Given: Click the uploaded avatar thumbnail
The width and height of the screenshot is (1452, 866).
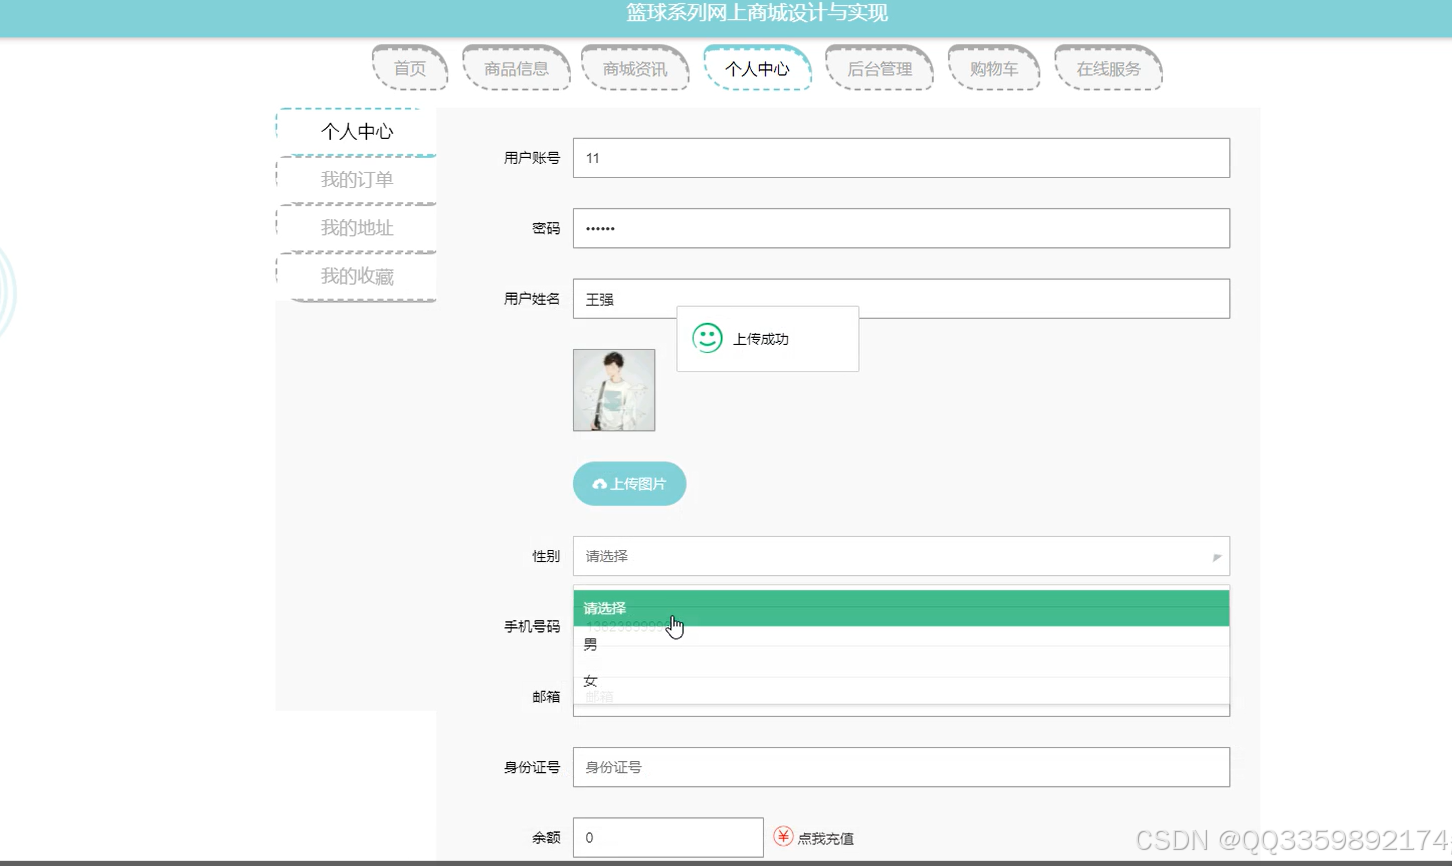Looking at the screenshot, I should (x=614, y=390).
